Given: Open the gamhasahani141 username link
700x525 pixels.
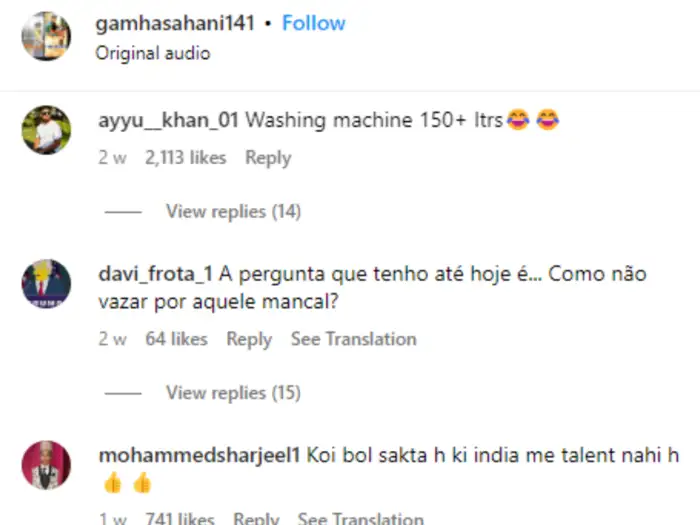Looking at the screenshot, I should click(175, 23).
